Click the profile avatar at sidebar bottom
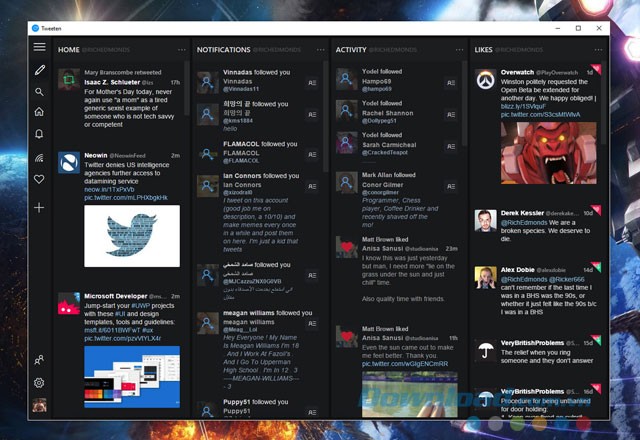The width and height of the screenshot is (640, 440). click(40, 405)
